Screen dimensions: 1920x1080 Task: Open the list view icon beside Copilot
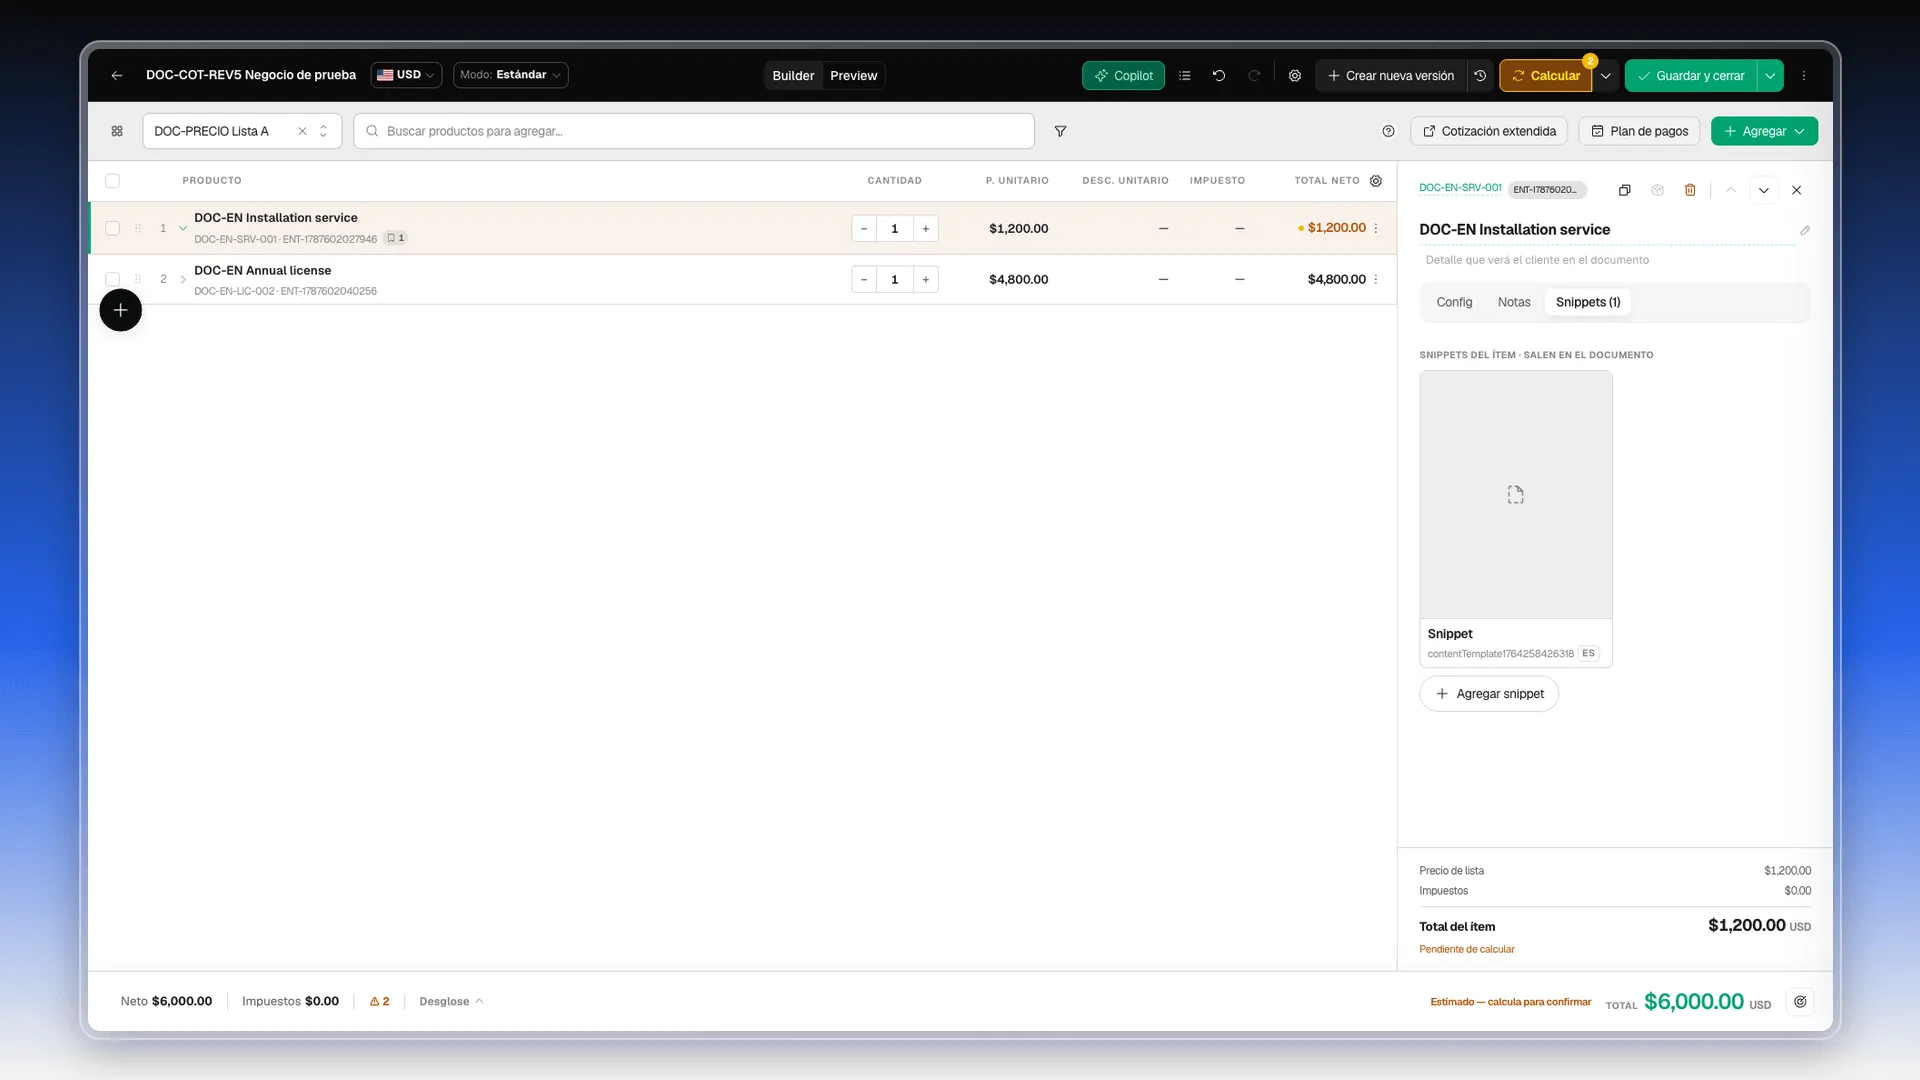pos(1185,75)
